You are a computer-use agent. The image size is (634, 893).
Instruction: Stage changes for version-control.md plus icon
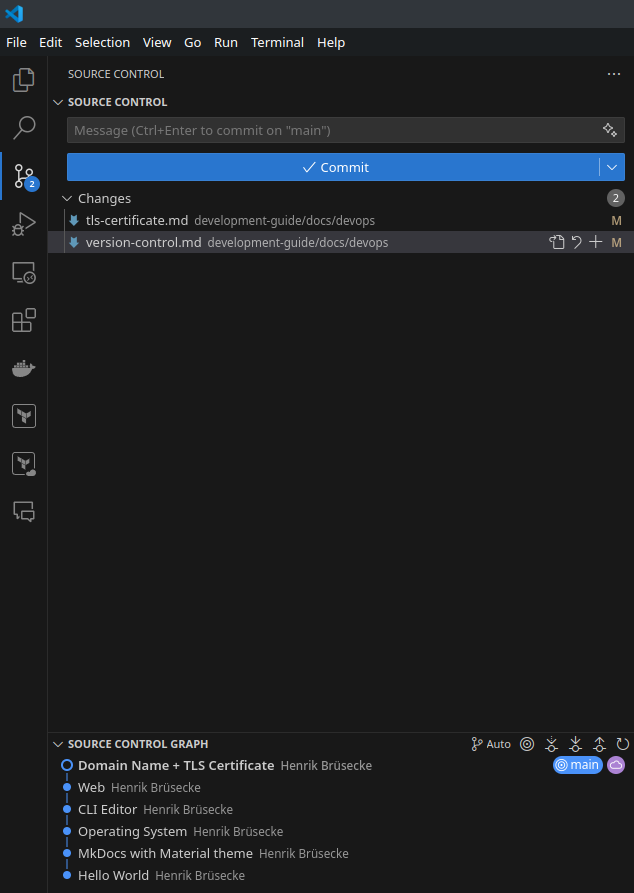tap(595, 242)
